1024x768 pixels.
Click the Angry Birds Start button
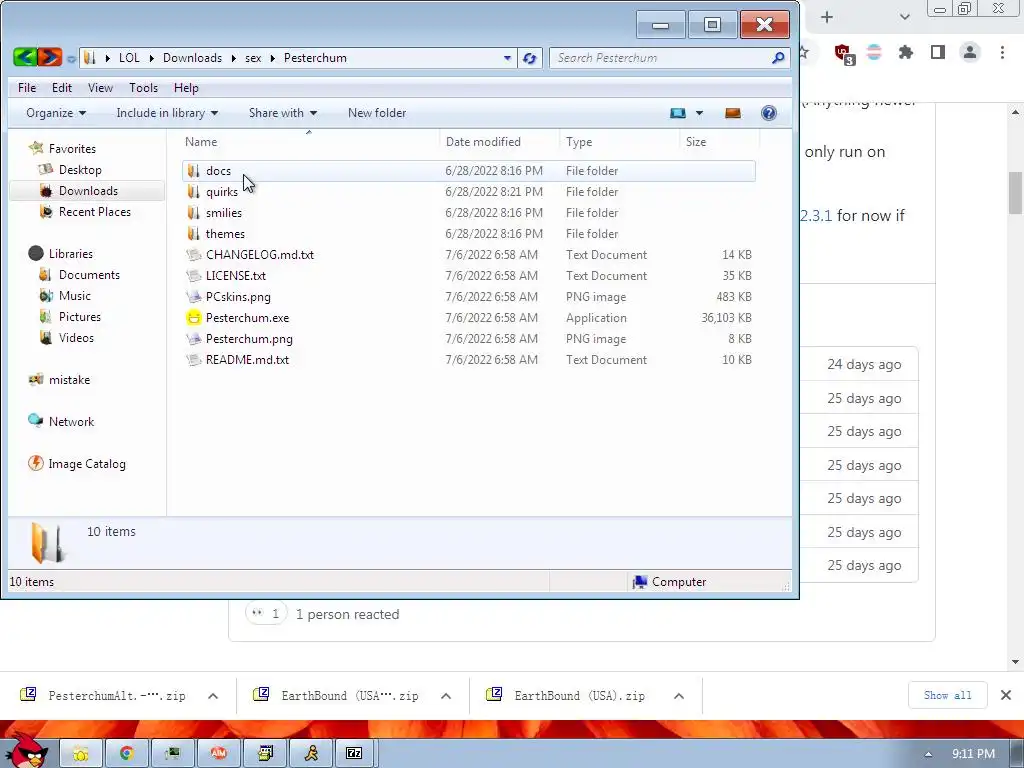coord(26,750)
